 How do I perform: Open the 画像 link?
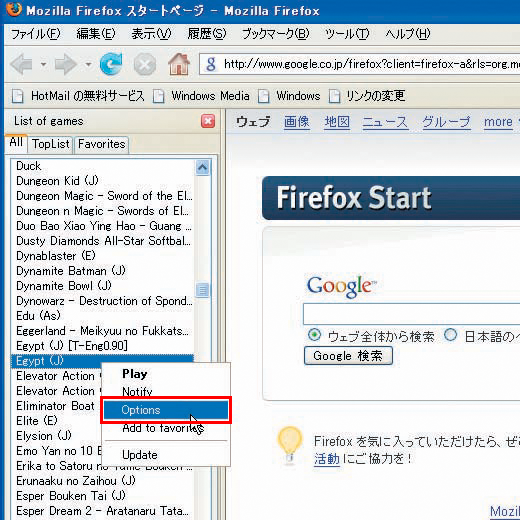[x=297, y=122]
